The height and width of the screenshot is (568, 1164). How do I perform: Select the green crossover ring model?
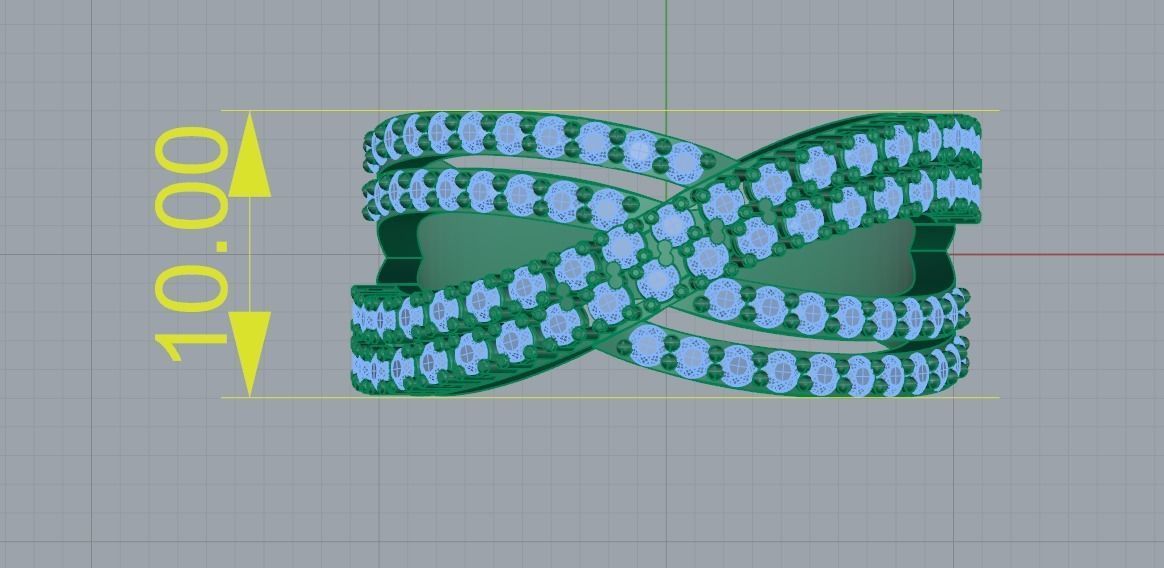pyautogui.click(x=666, y=254)
